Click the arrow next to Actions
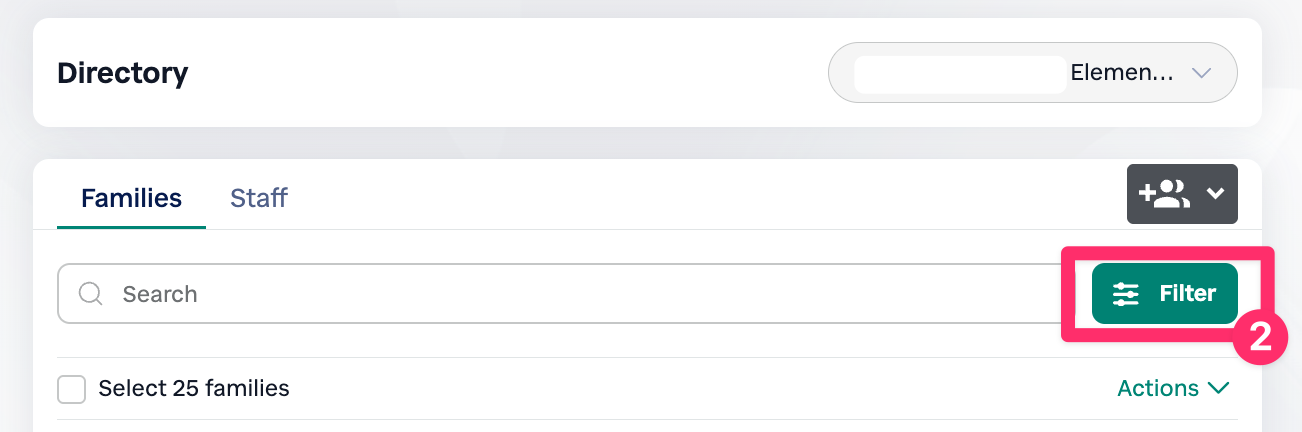 click(x=1218, y=388)
